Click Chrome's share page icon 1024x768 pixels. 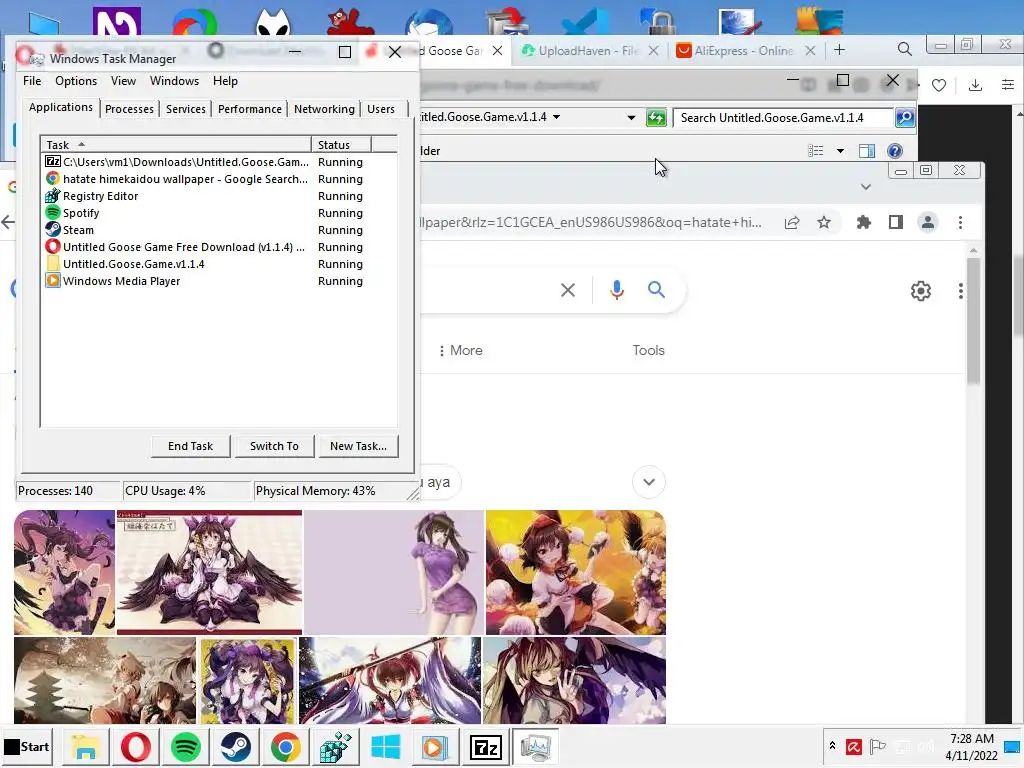tap(792, 223)
